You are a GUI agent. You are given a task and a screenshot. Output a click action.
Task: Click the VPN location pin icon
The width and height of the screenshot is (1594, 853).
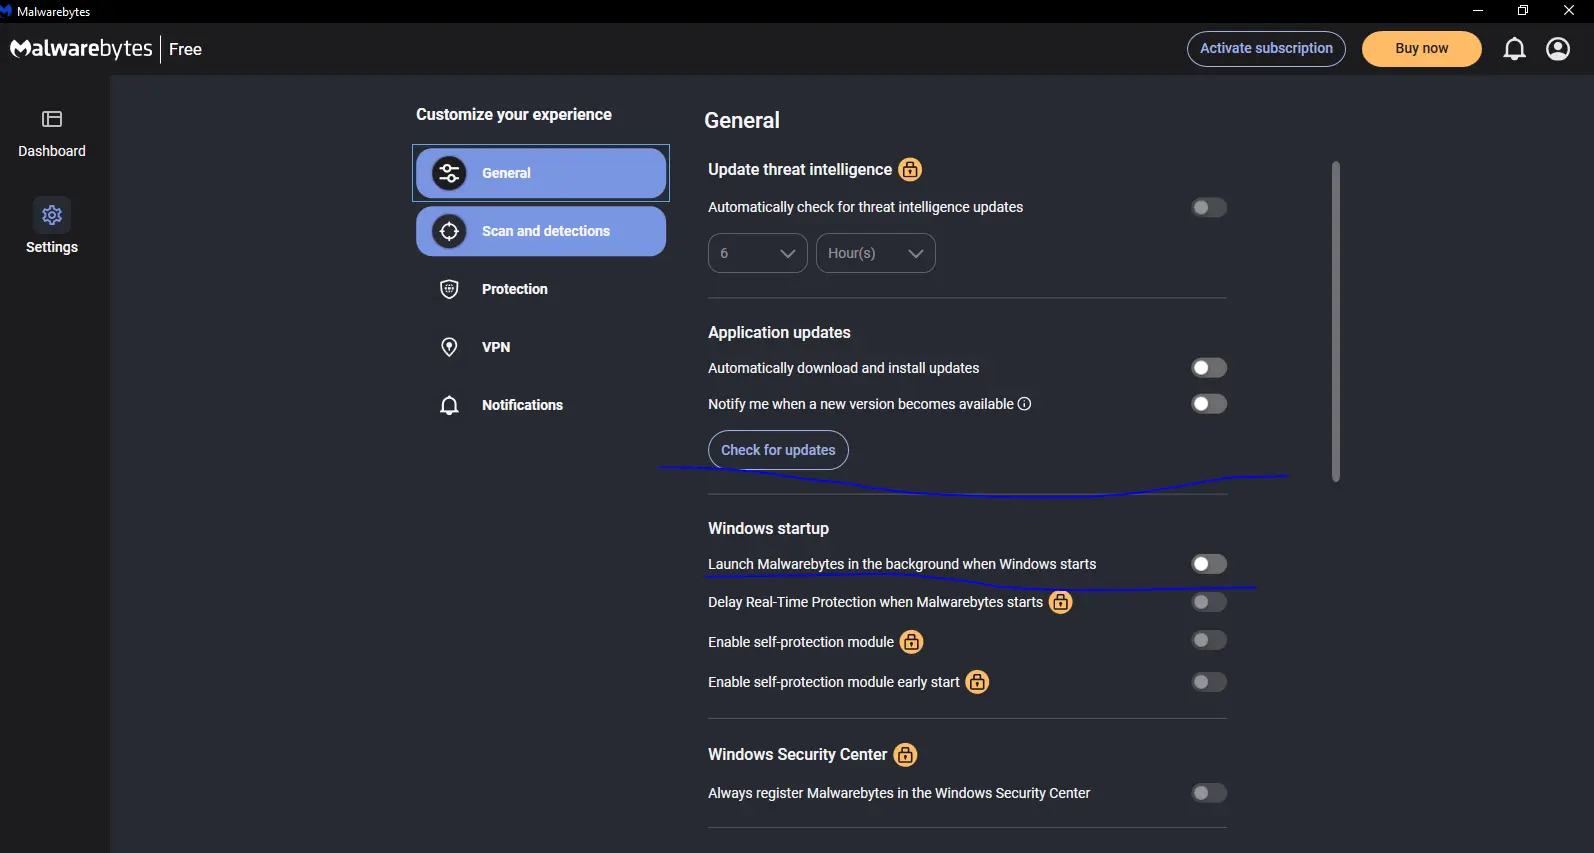pos(449,347)
